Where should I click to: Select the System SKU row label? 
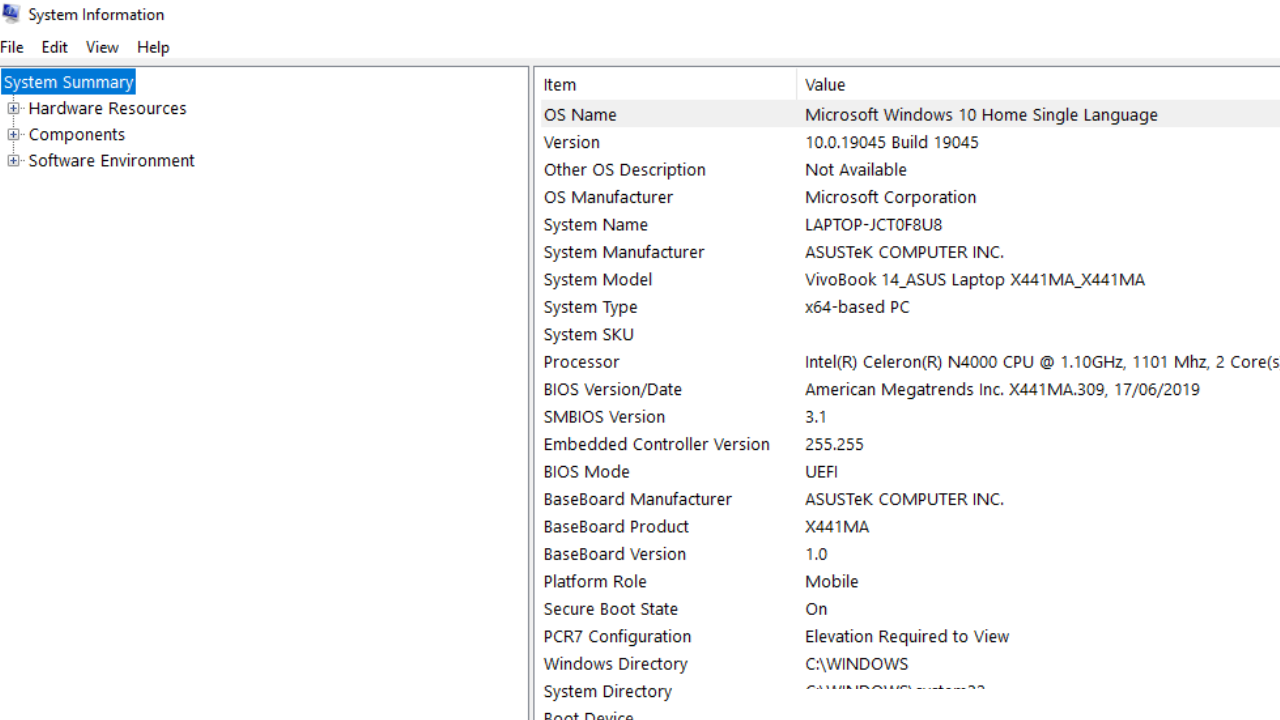pyautogui.click(x=589, y=335)
